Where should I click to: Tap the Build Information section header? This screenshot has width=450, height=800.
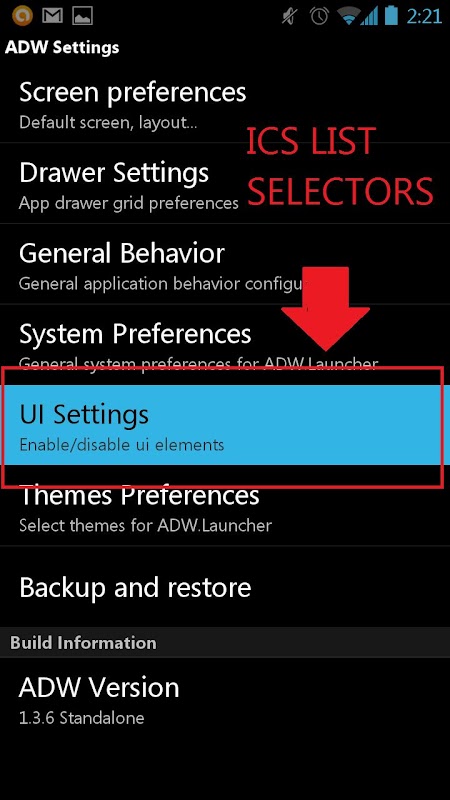[x=225, y=642]
